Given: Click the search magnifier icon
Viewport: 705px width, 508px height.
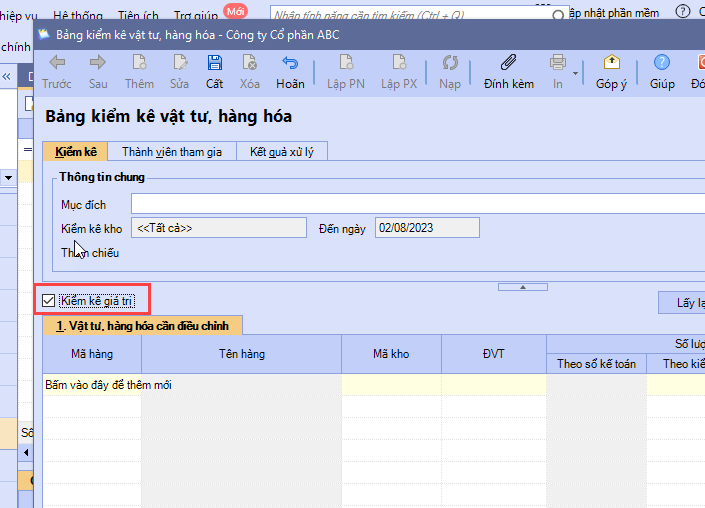Looking at the screenshot, I should tap(558, 15).
